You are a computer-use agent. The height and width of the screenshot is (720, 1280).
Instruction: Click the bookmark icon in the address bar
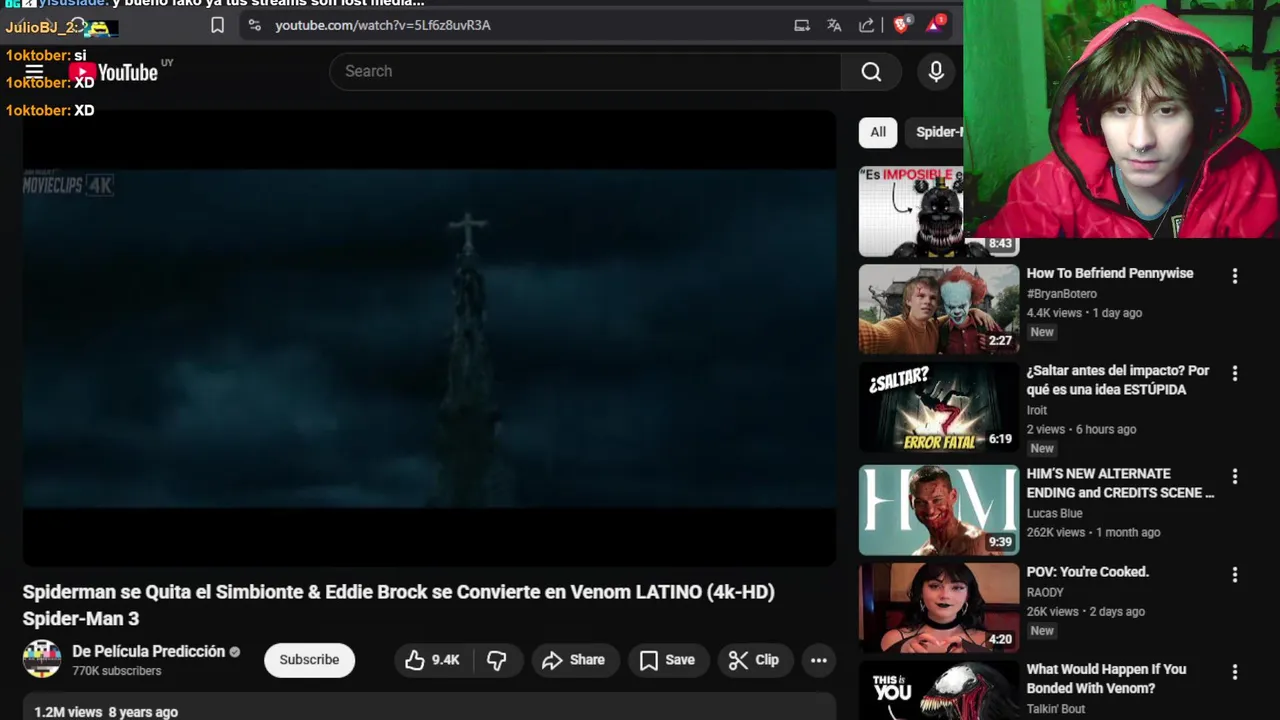point(217,25)
